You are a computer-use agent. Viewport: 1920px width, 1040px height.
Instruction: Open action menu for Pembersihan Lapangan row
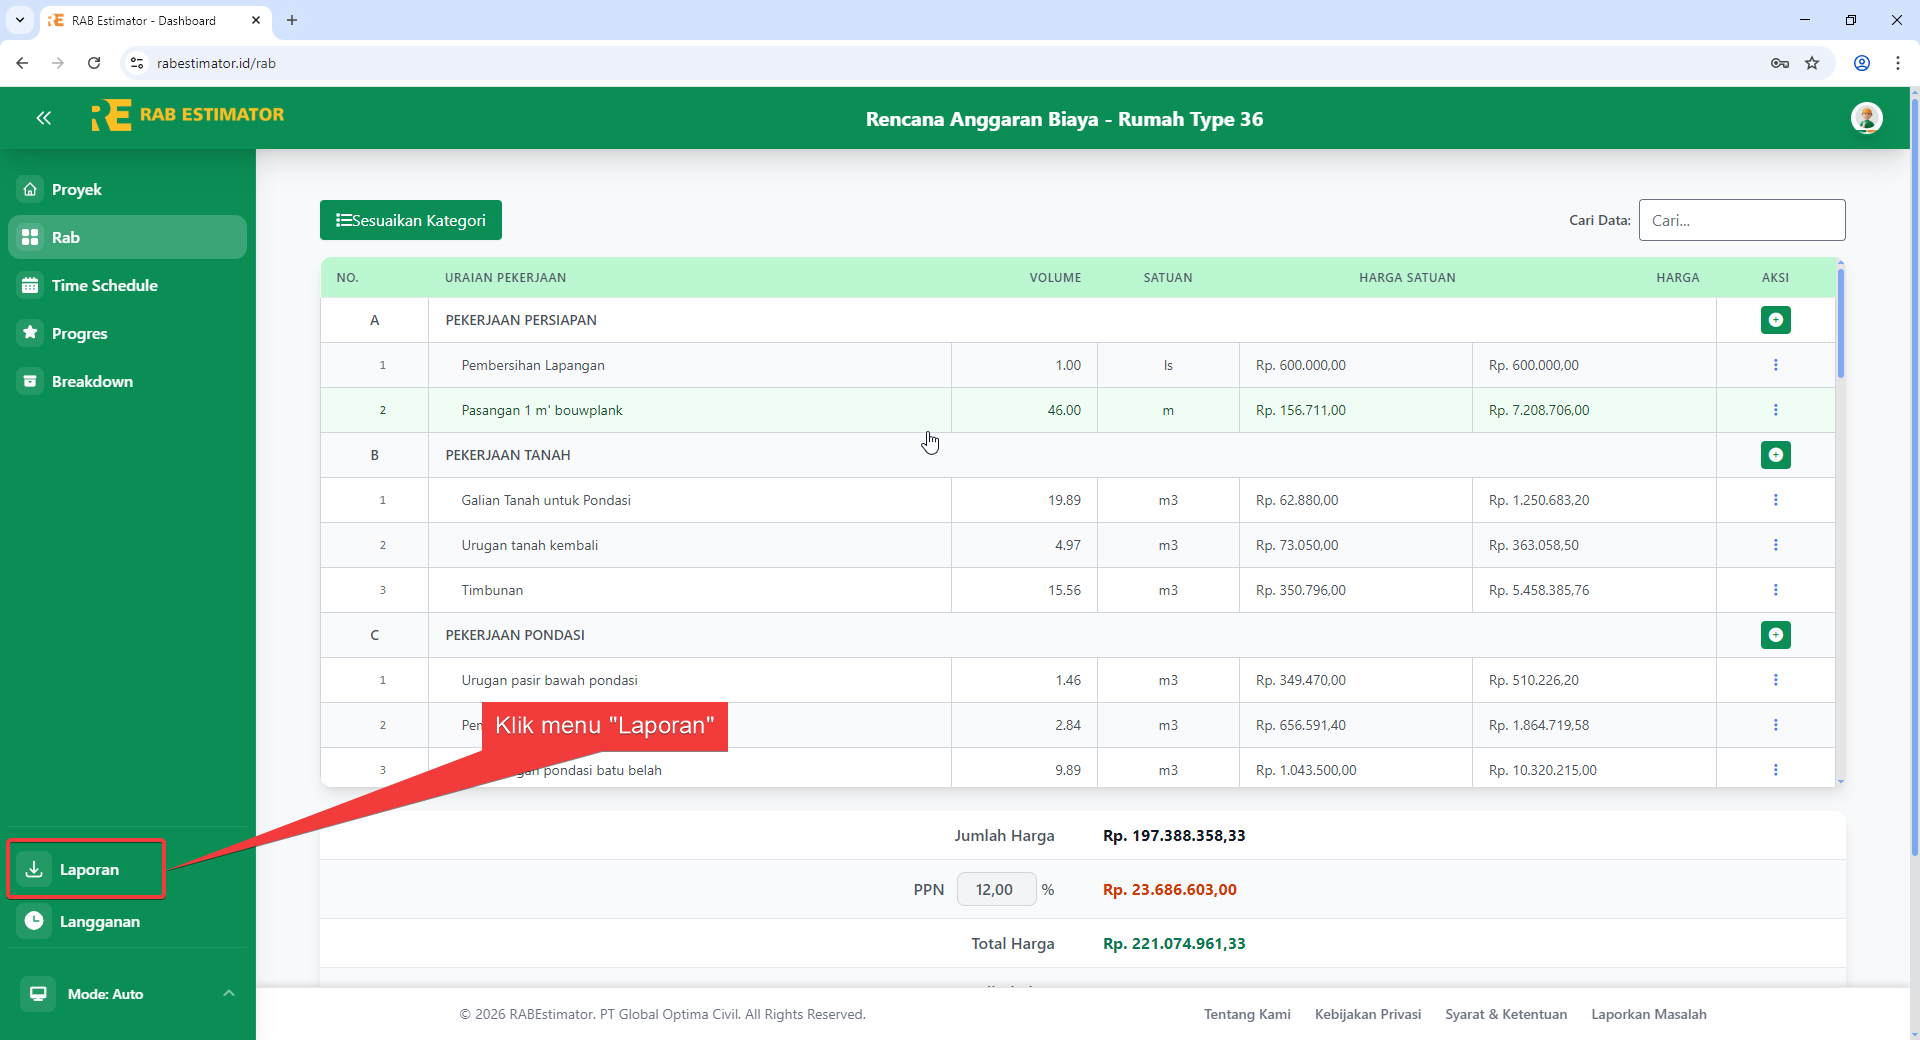point(1775,365)
